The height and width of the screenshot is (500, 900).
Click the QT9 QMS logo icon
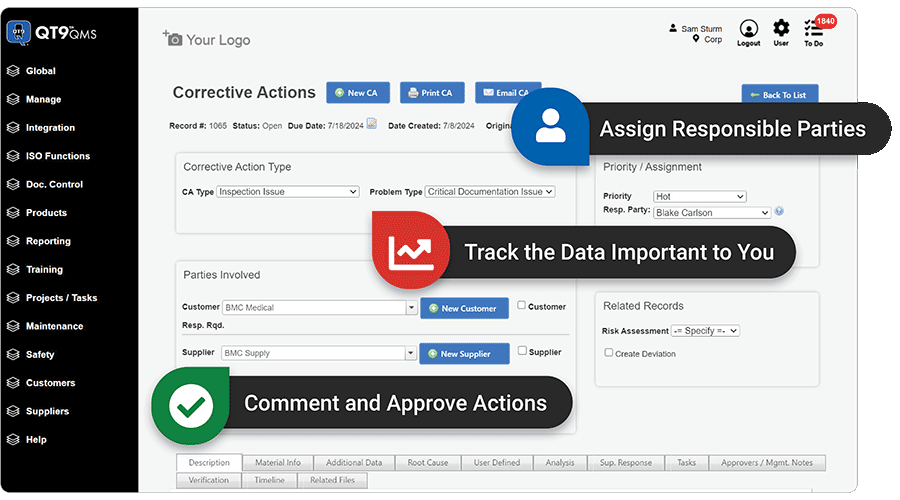(x=18, y=32)
